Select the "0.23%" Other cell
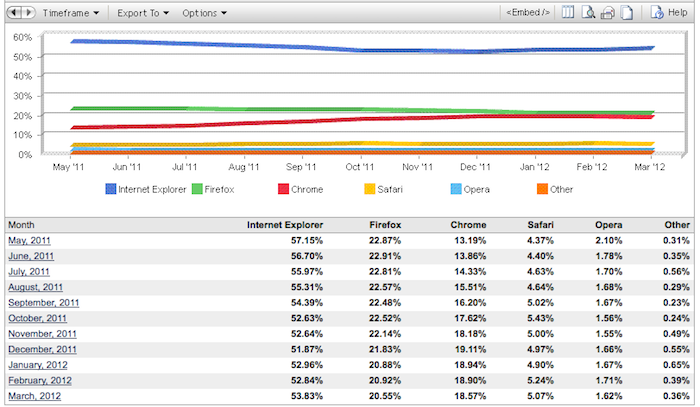 pos(676,303)
